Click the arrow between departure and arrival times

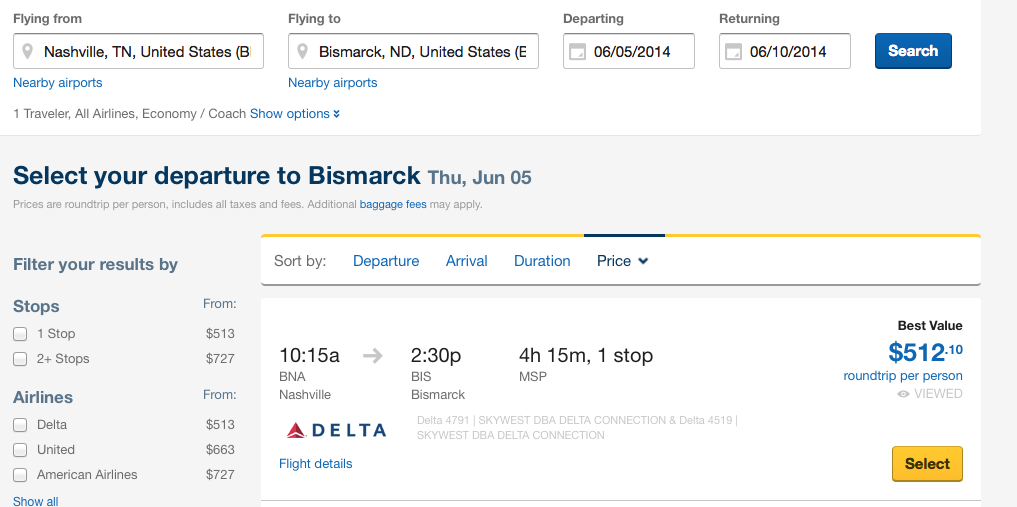(373, 355)
